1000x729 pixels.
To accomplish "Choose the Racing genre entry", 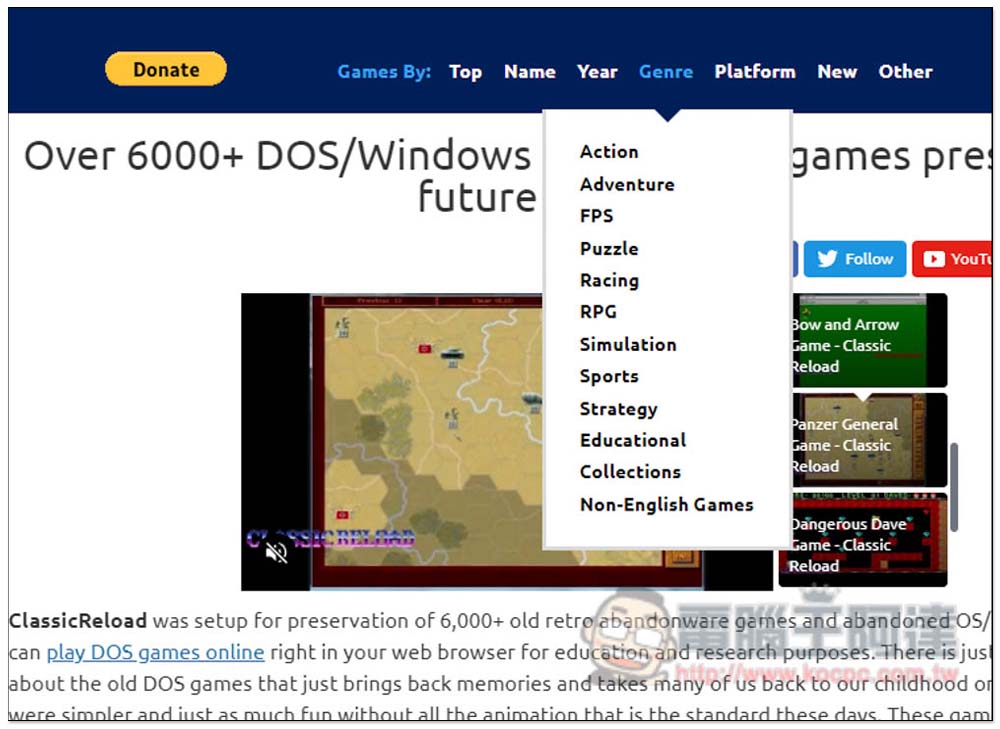I will tap(609, 280).
